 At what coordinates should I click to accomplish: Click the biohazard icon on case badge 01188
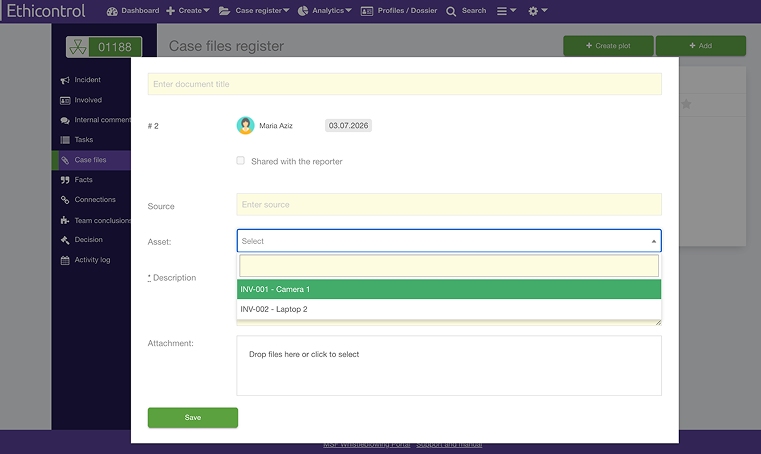[x=78, y=47]
